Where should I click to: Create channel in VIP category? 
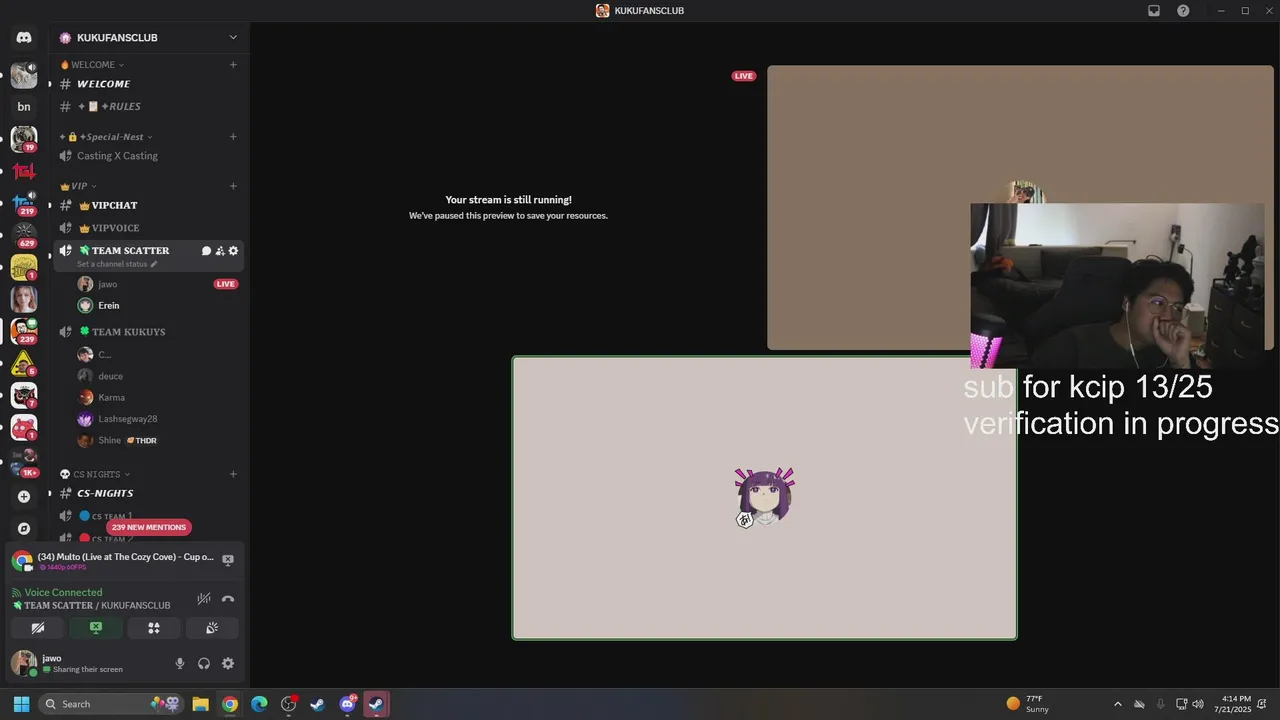pos(233,186)
